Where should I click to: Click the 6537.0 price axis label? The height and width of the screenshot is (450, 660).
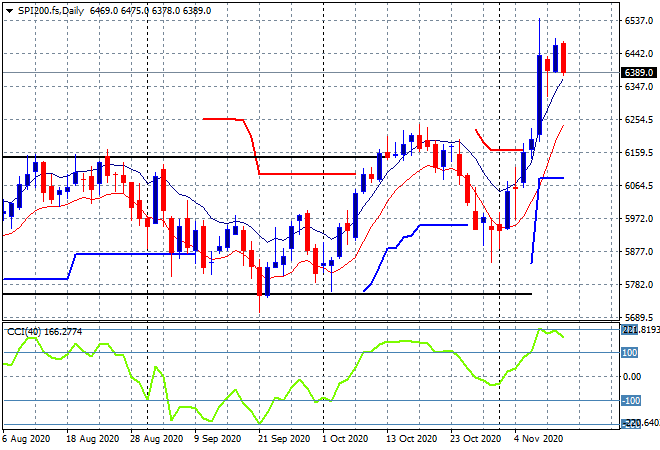[x=639, y=20]
